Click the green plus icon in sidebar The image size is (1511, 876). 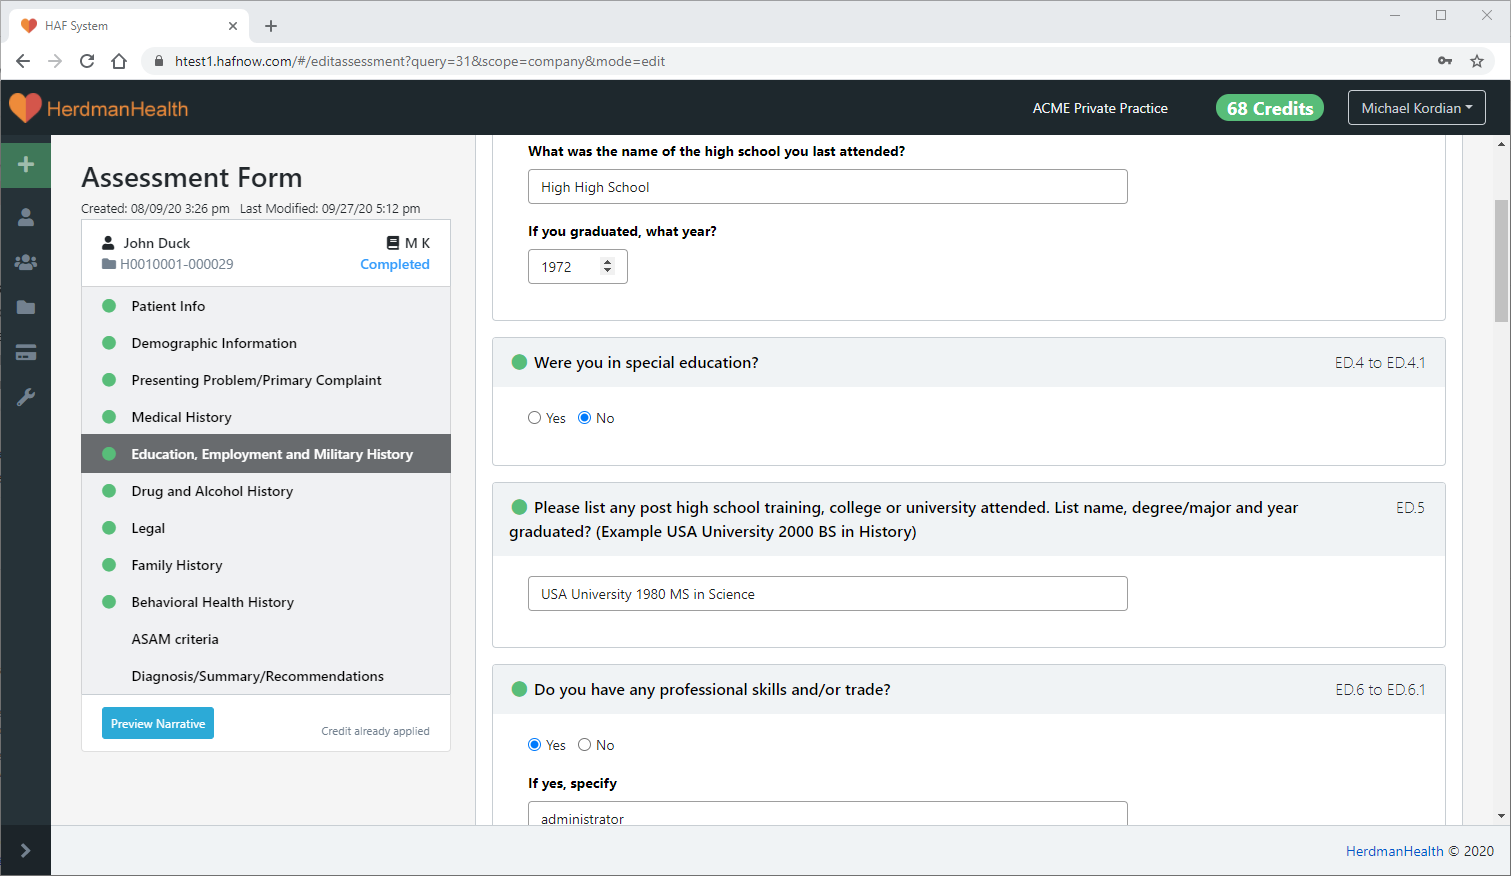(x=26, y=164)
